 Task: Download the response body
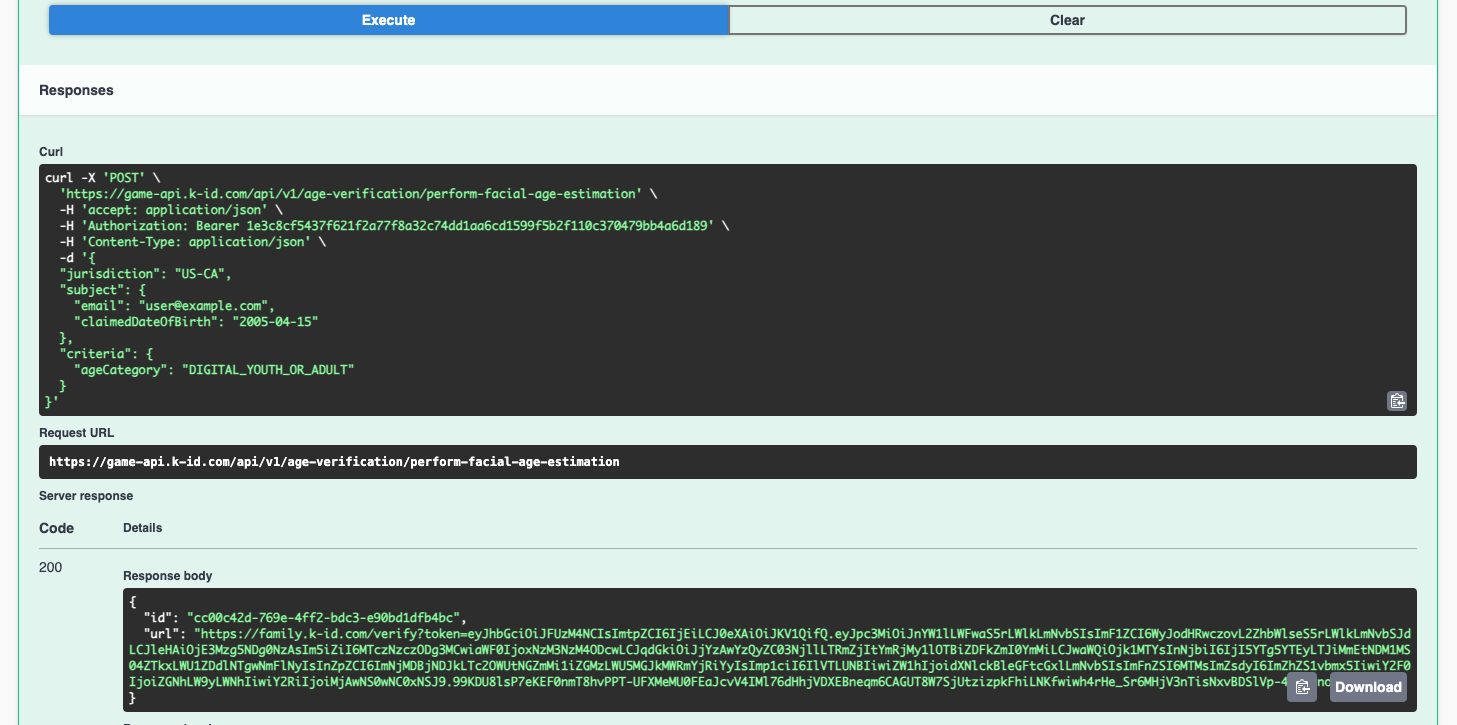(1367, 687)
